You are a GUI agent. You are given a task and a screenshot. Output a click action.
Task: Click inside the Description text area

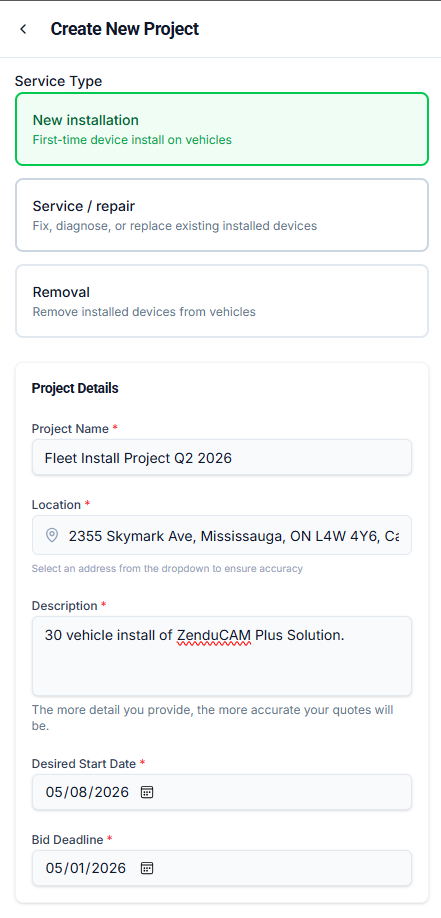pos(221,656)
